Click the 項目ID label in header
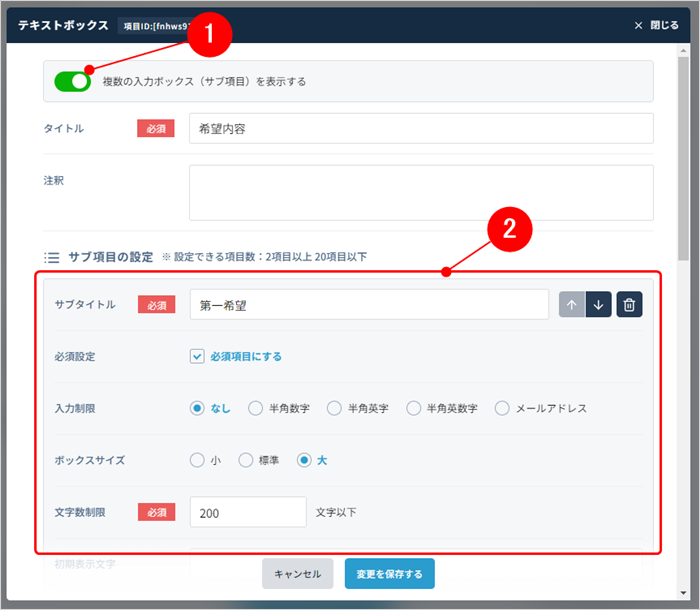Screen dimensions: 700x610 click(155, 26)
